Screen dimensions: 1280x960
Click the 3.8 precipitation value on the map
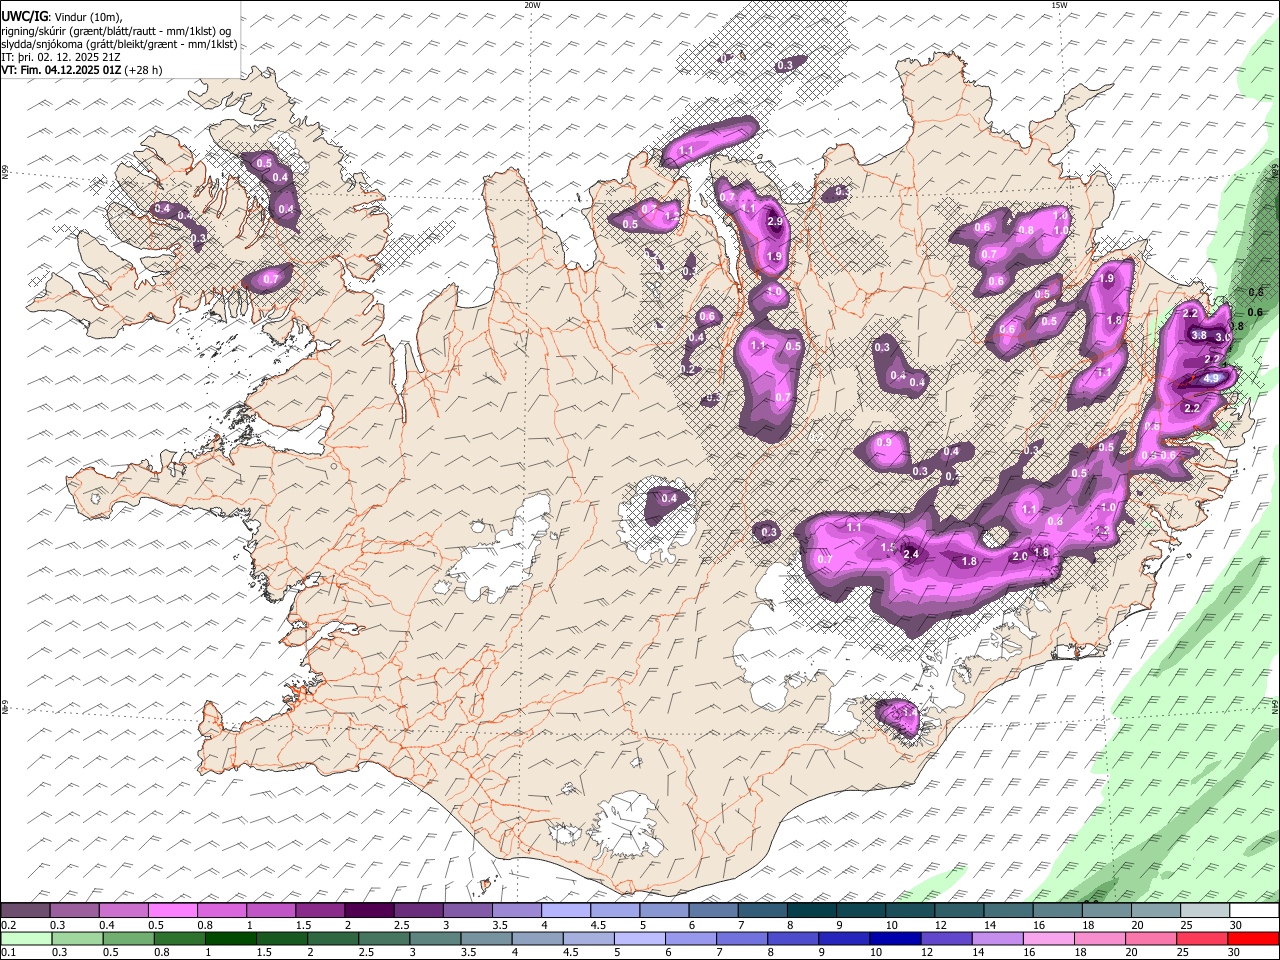[1199, 335]
